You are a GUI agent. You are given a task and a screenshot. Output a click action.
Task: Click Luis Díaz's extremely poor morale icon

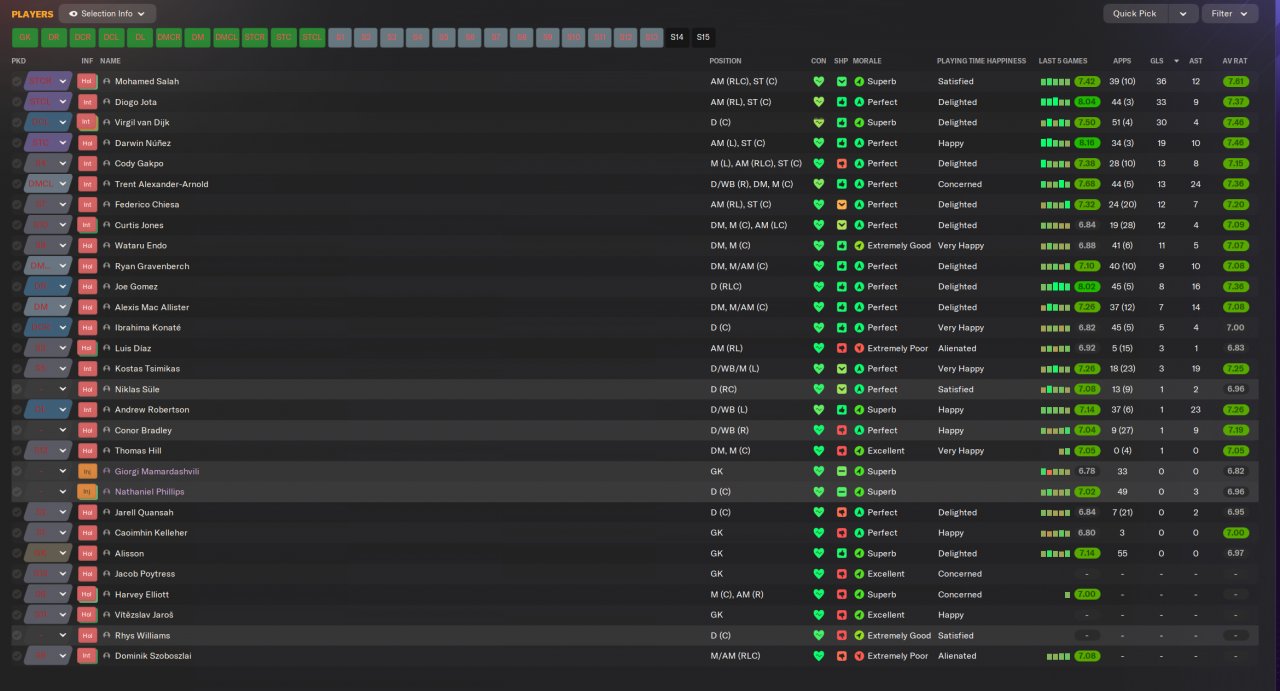859,348
